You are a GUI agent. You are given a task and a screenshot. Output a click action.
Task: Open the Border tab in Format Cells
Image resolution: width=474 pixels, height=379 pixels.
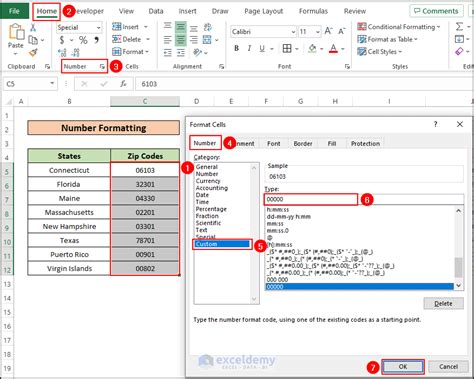303,143
